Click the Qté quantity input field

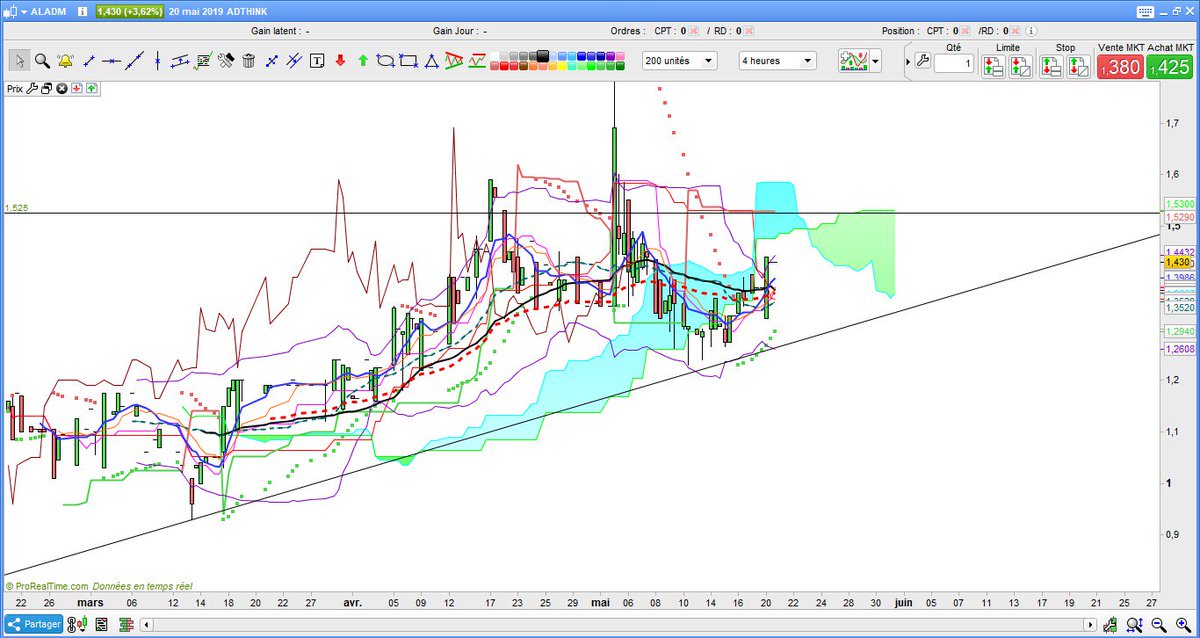tap(955, 64)
